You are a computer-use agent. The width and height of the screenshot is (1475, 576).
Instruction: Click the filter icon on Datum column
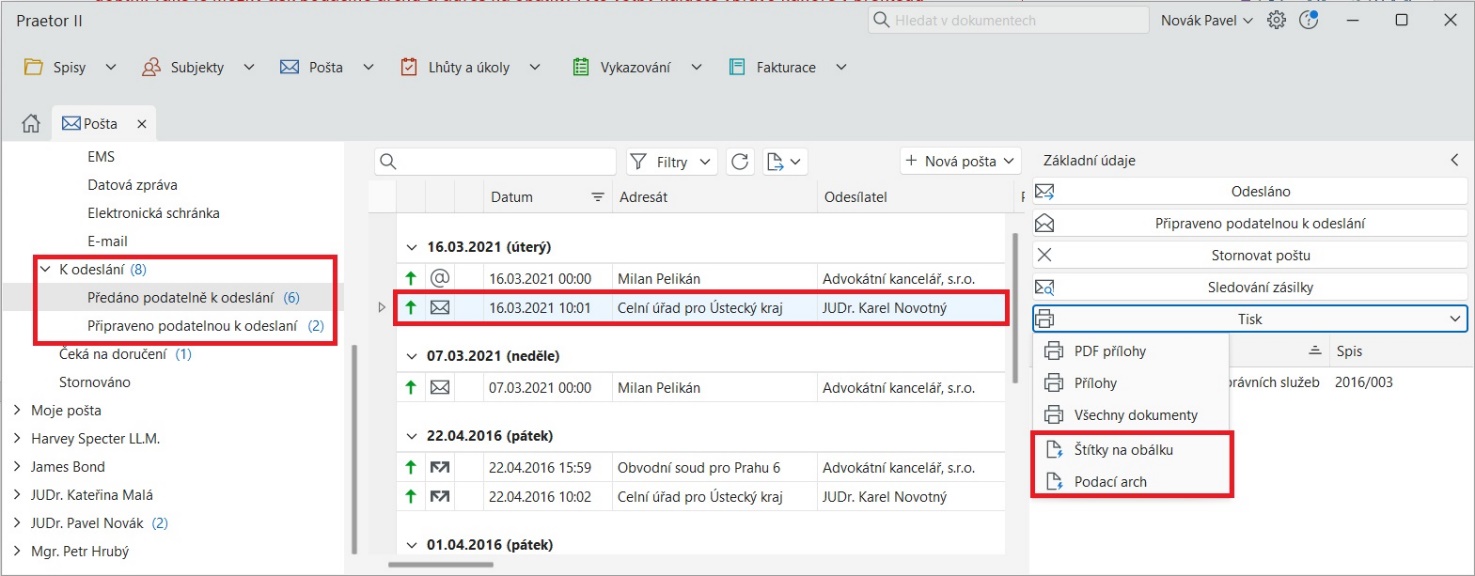[597, 197]
